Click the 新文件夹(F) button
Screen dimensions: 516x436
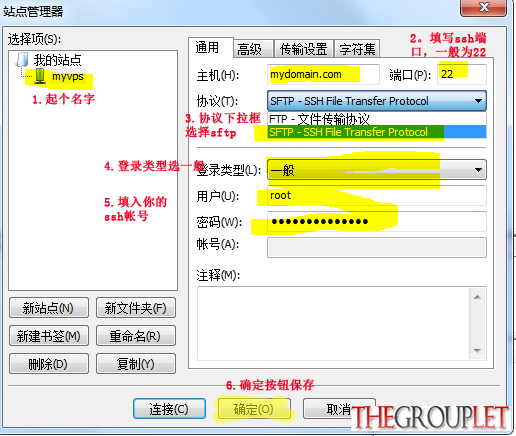[136, 308]
